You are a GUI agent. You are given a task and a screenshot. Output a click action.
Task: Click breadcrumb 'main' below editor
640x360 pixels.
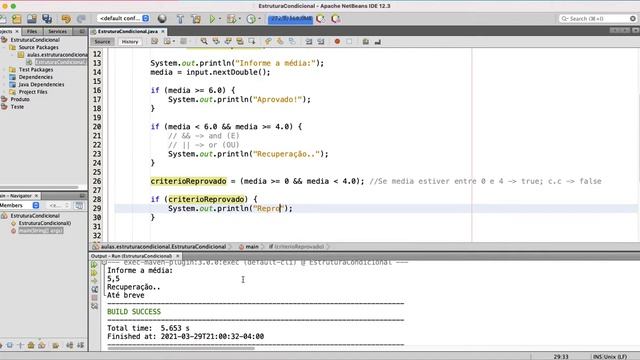252,247
